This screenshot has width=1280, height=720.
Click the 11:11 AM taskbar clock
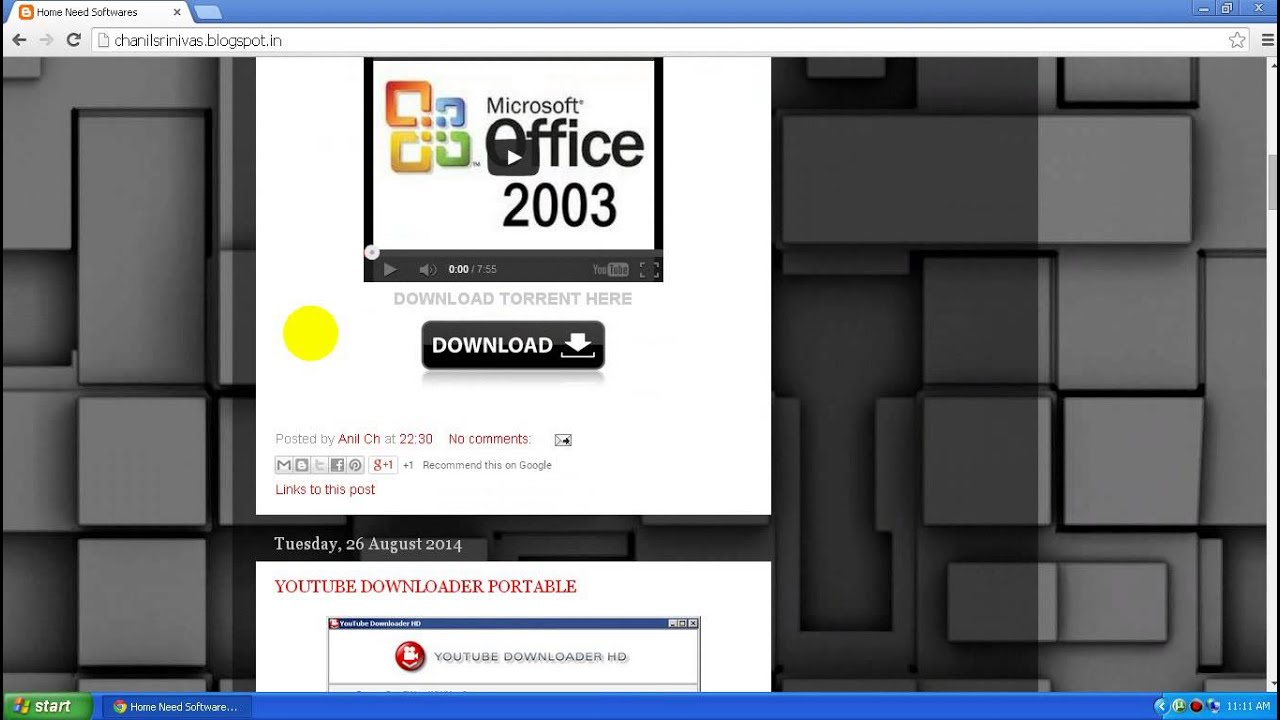coord(1248,706)
